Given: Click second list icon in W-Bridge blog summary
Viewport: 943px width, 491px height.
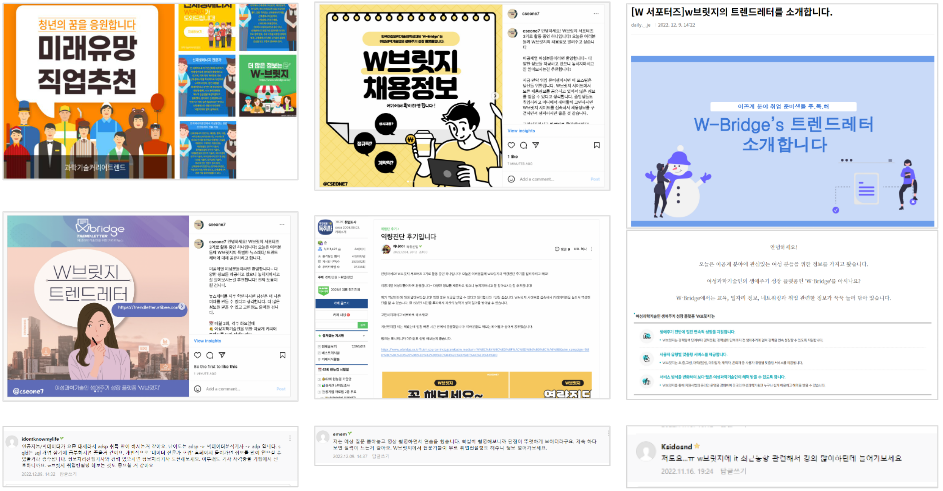Looking at the screenshot, I should tap(647, 358).
